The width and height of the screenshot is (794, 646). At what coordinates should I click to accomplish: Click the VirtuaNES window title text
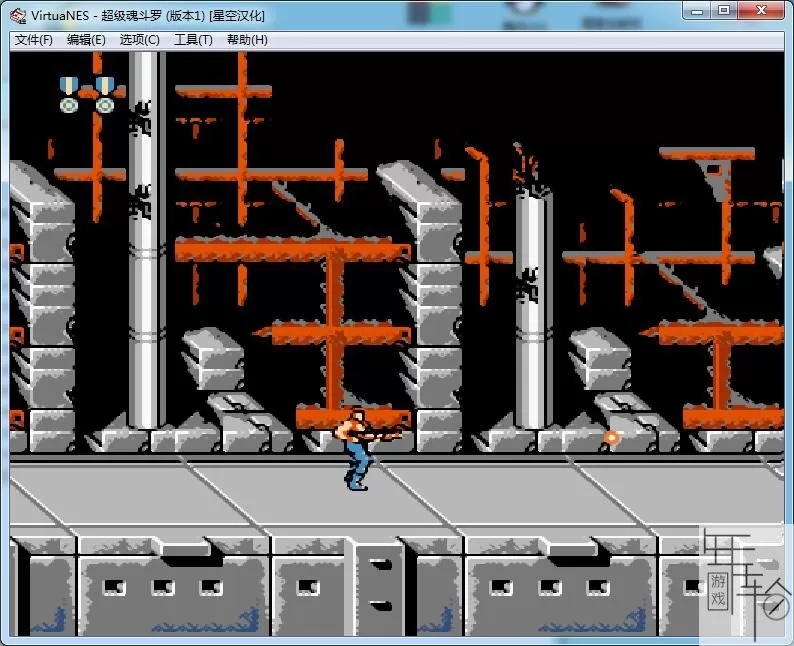tap(148, 16)
